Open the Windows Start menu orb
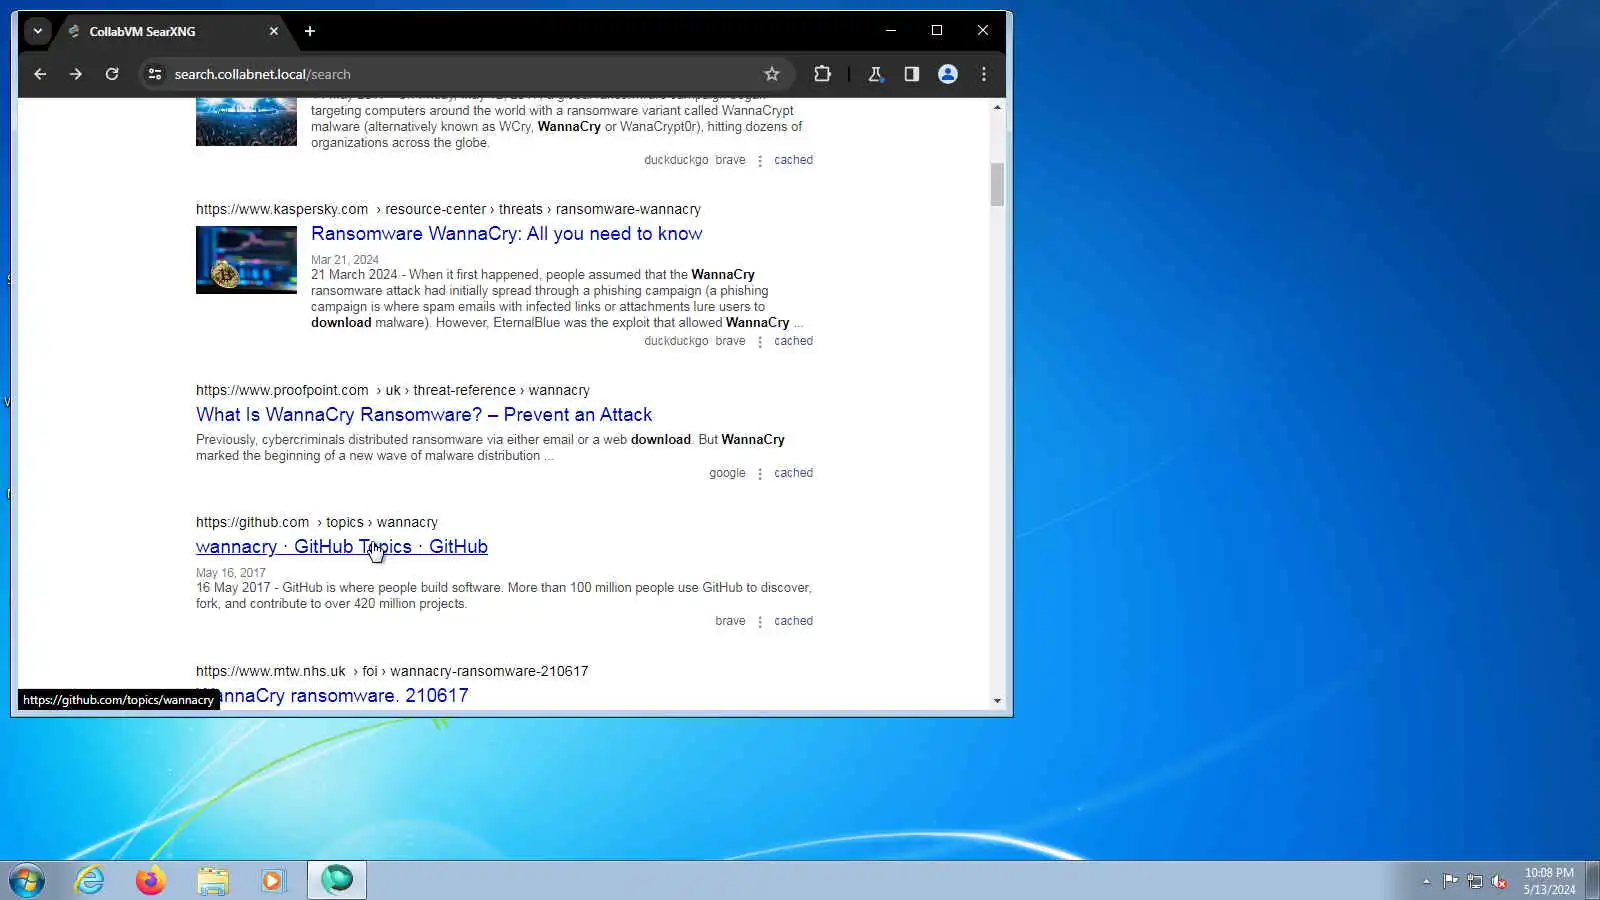Viewport: 1600px width, 900px height. coord(27,881)
